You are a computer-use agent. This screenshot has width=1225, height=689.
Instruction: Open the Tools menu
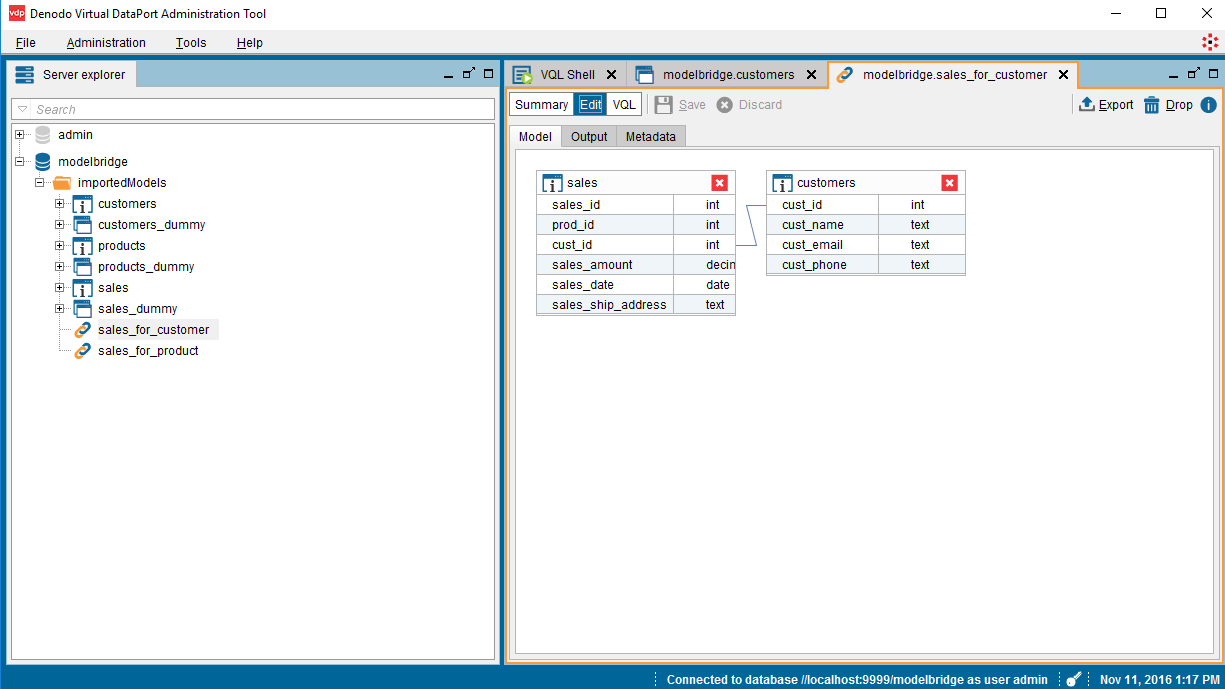tap(191, 43)
